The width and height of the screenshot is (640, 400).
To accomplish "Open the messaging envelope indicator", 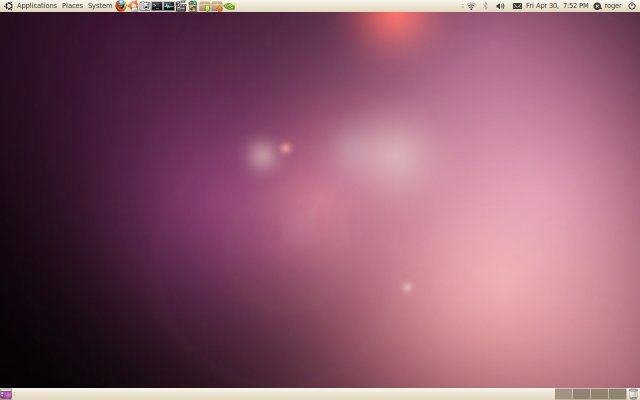I will click(517, 6).
